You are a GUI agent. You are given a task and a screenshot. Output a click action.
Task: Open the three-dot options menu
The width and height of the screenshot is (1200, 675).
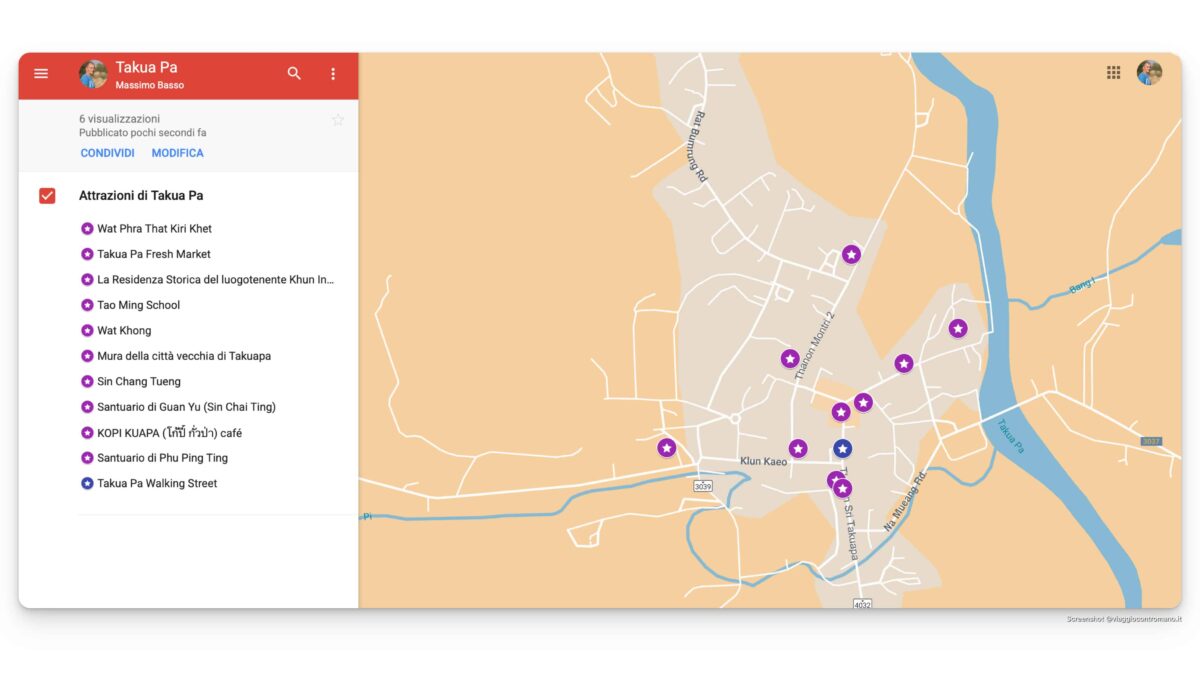[x=333, y=73]
